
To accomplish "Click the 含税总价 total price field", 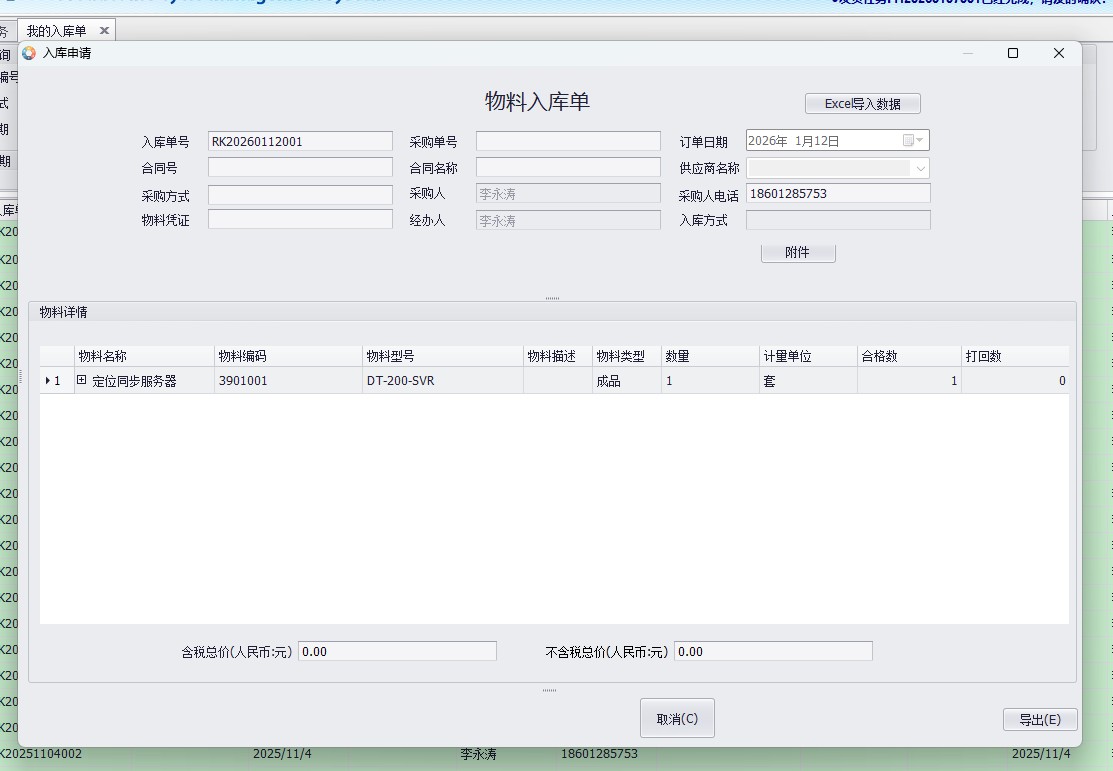I will tap(397, 651).
